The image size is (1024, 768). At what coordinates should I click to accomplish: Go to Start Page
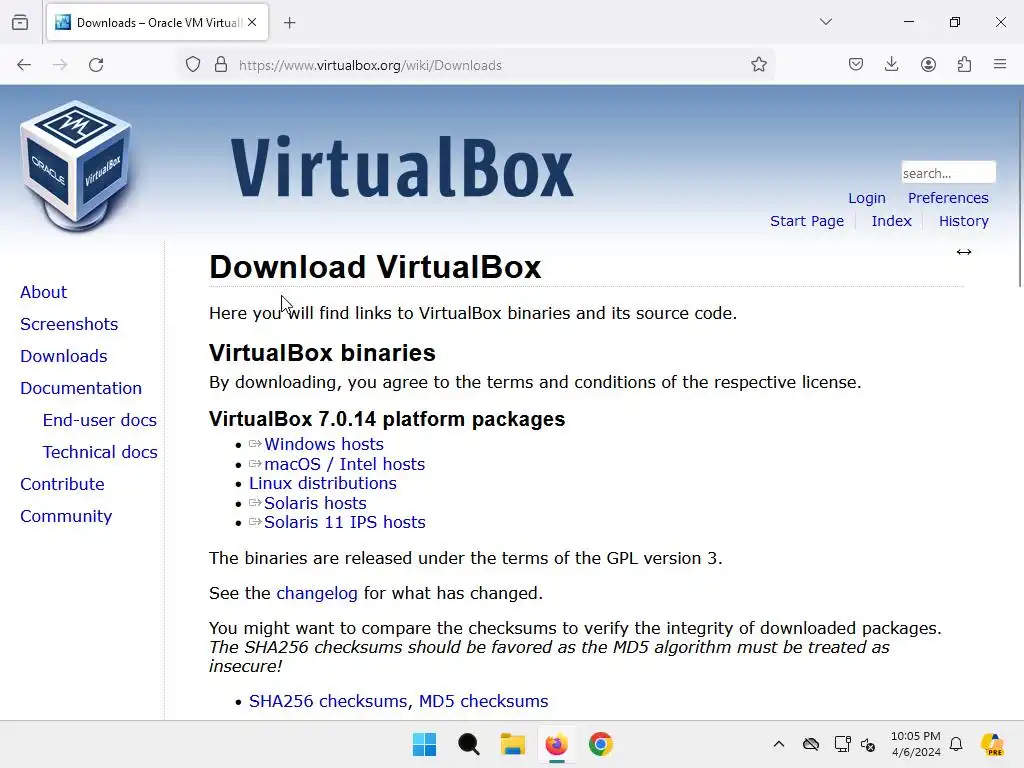[x=807, y=221]
